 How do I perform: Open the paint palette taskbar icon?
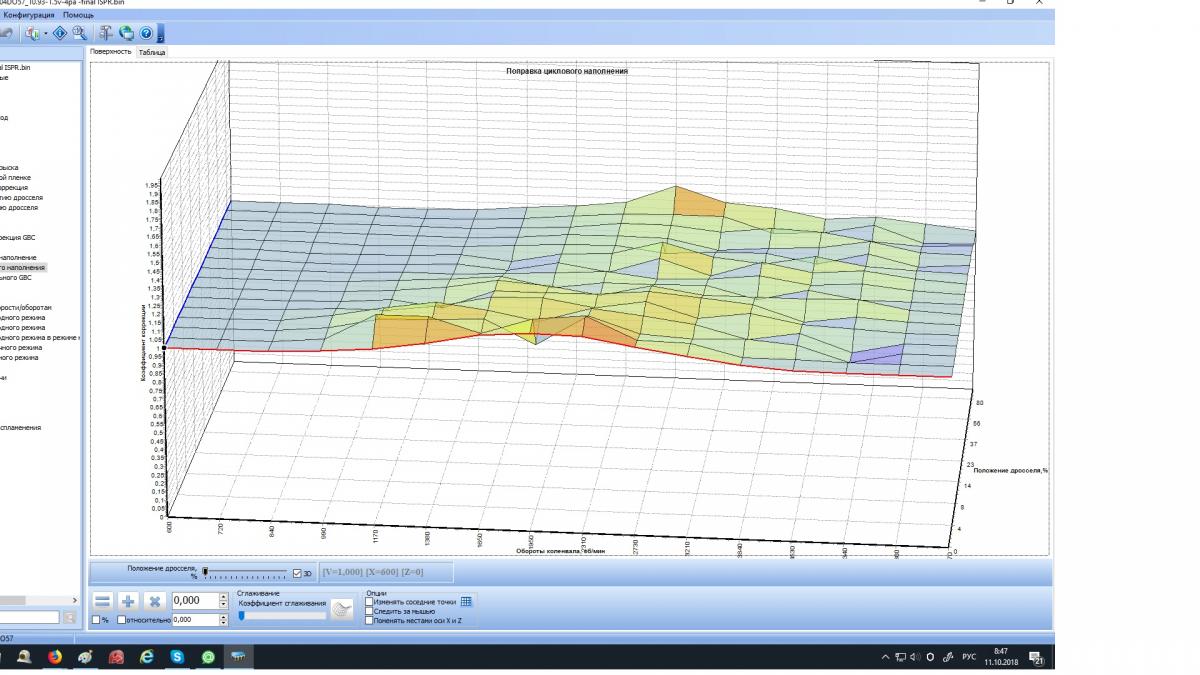pos(85,657)
